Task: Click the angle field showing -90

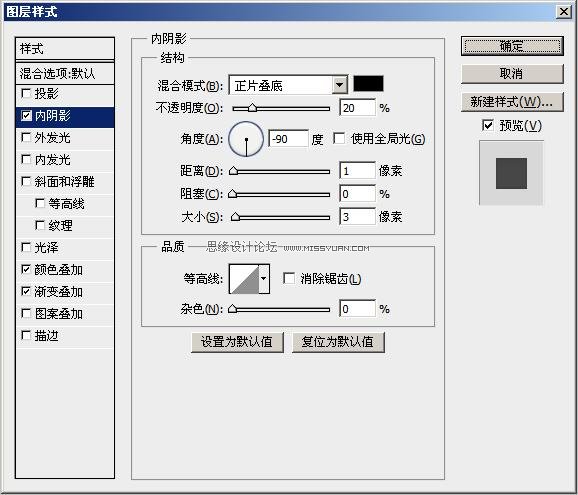Action: pyautogui.click(x=288, y=139)
